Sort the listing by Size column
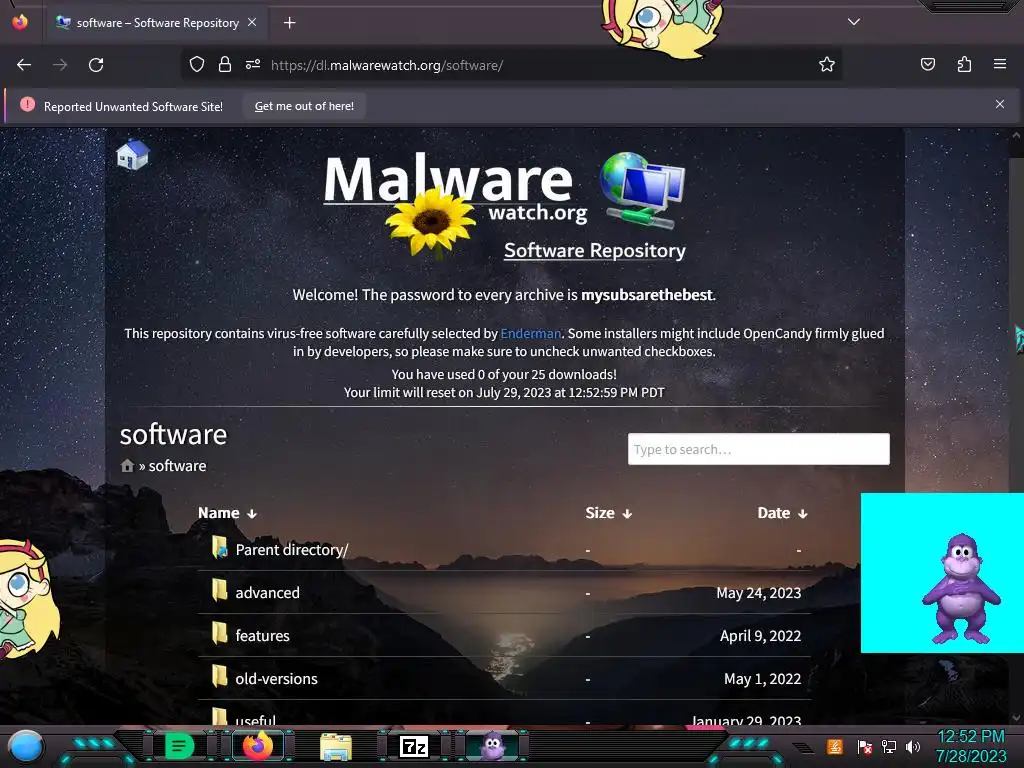The width and height of the screenshot is (1024, 768). coord(609,513)
